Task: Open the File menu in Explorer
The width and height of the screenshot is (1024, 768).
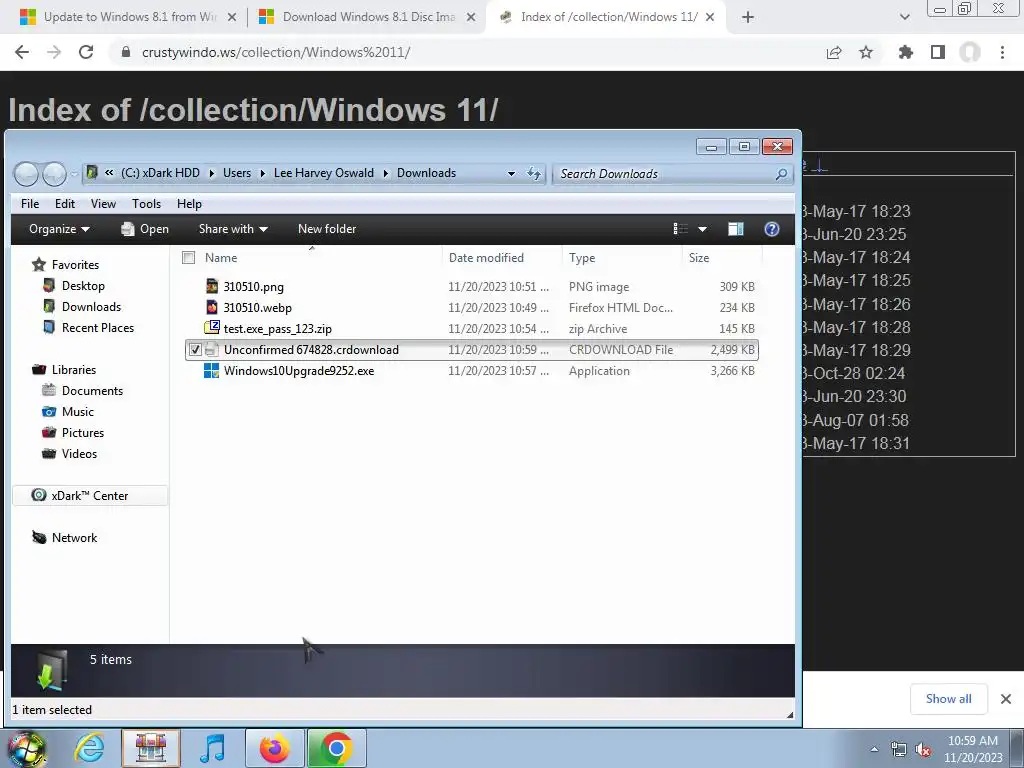Action: point(29,204)
